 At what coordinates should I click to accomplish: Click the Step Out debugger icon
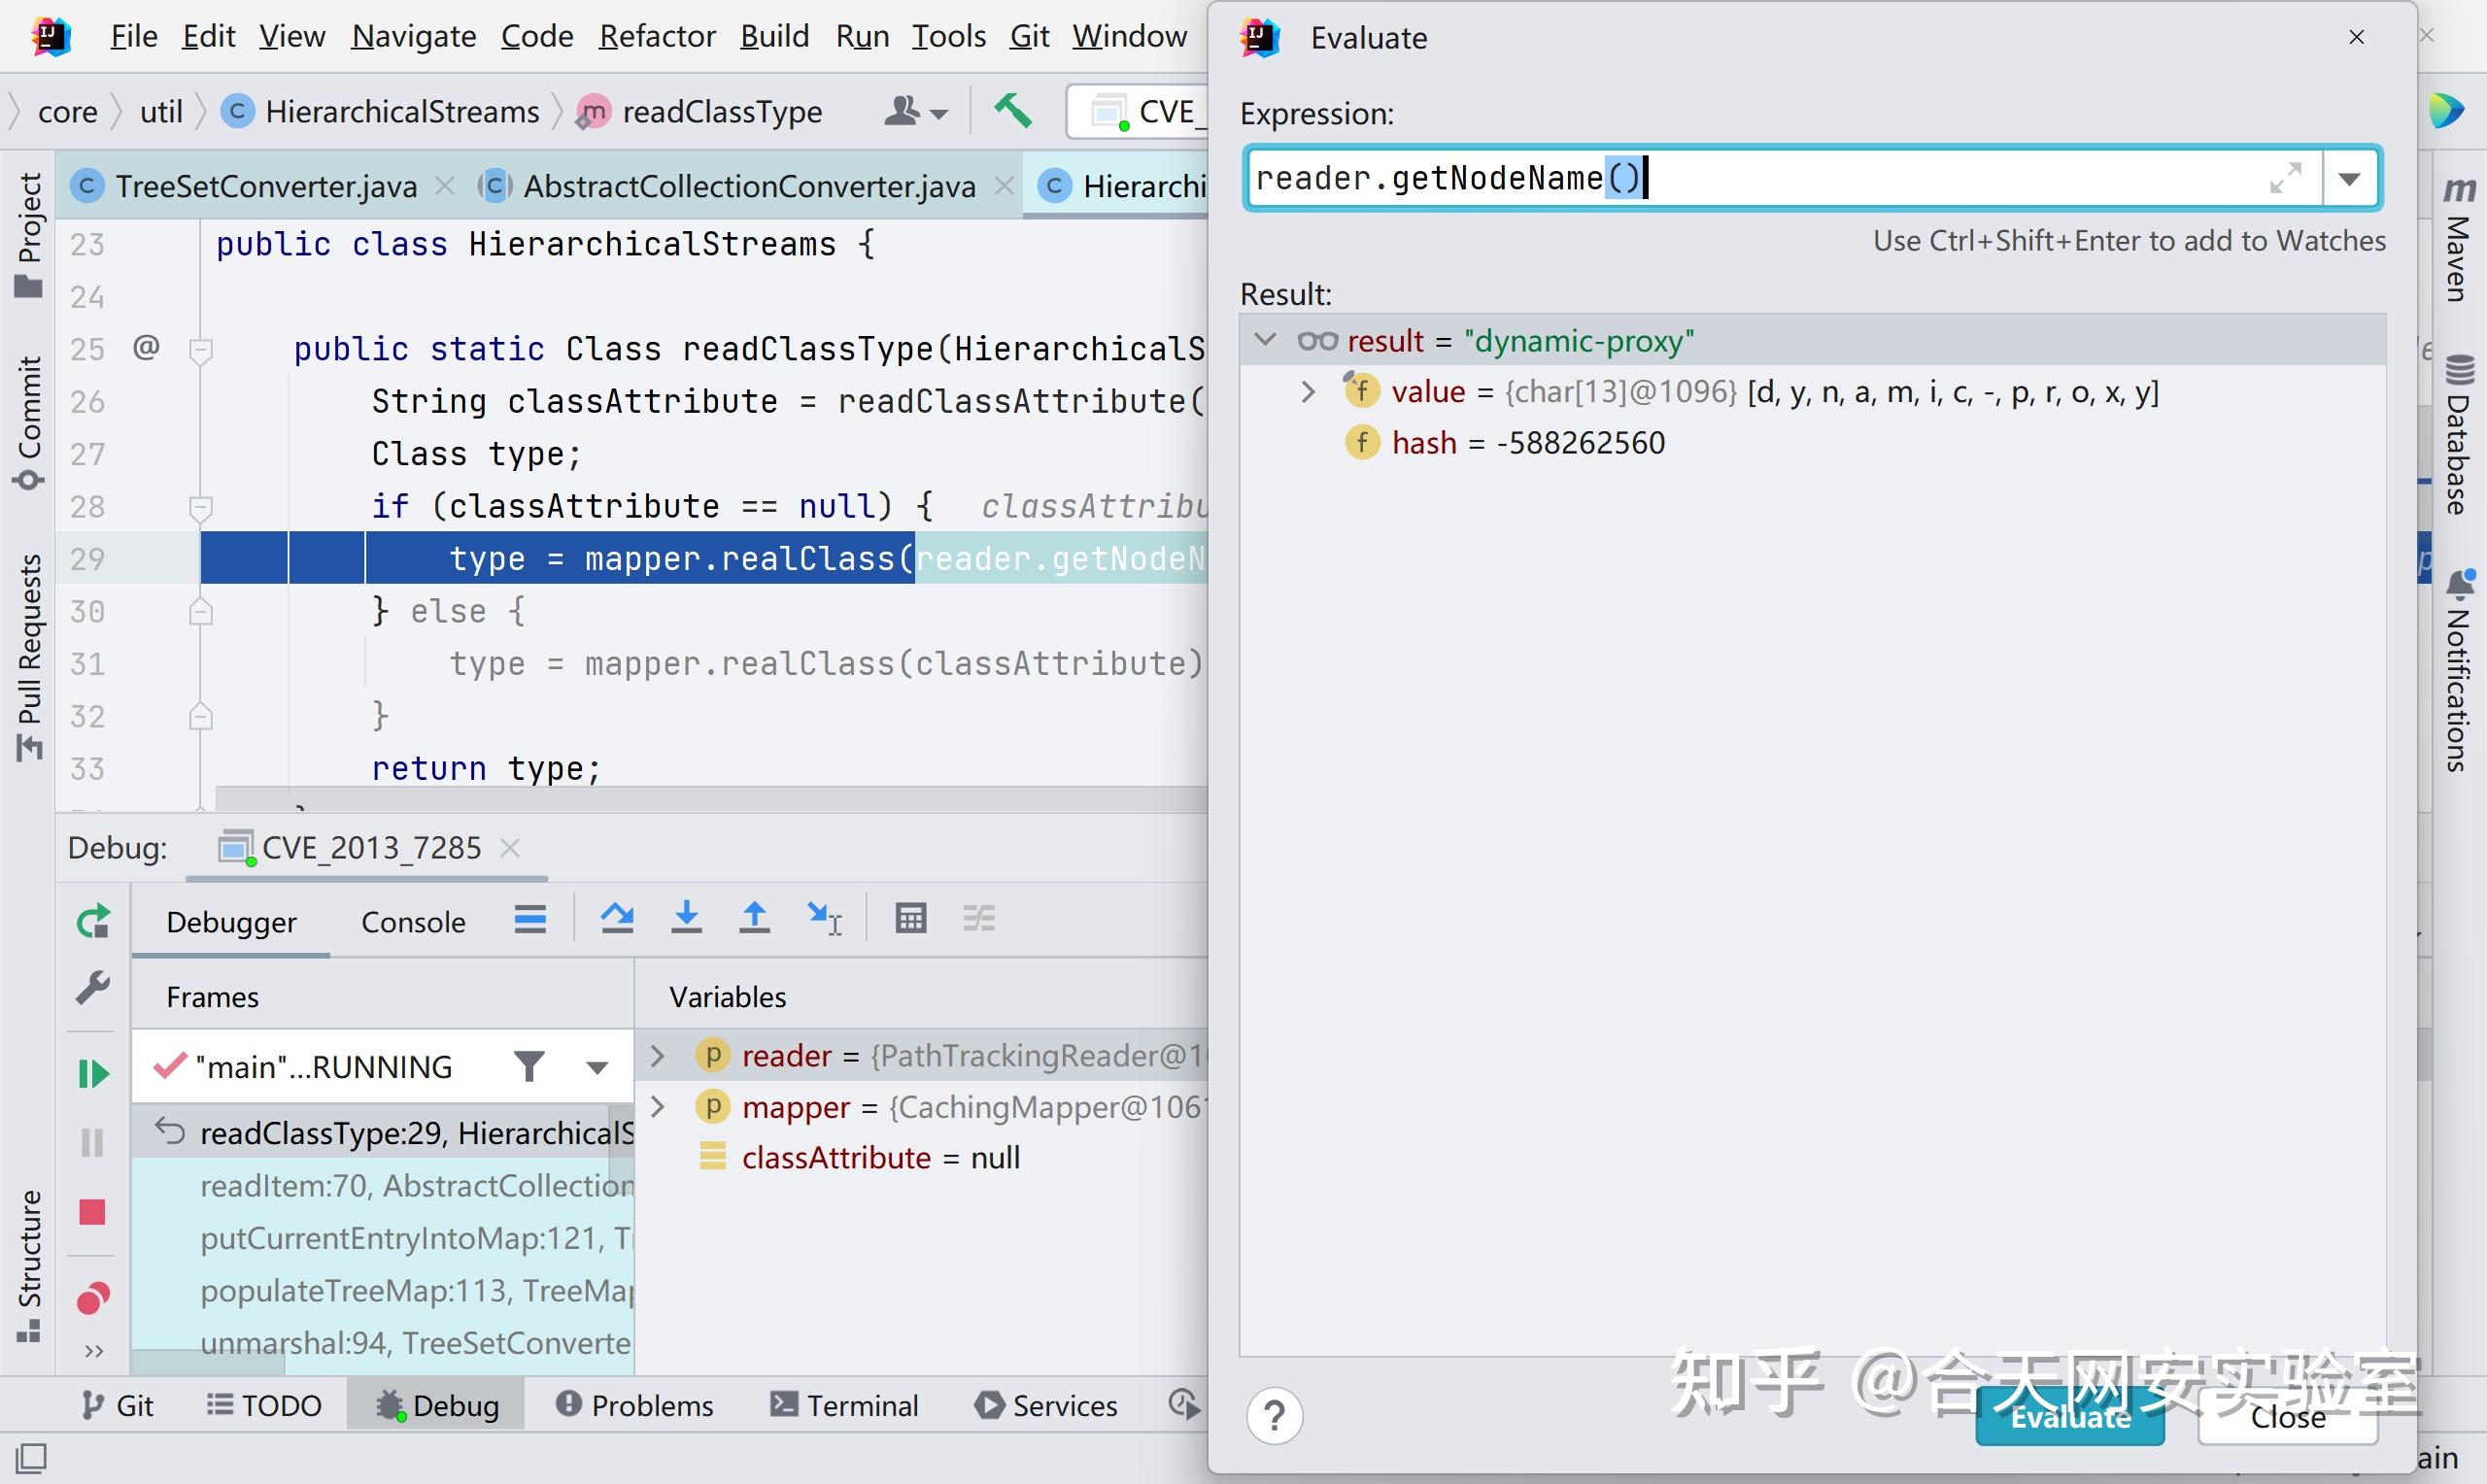(755, 916)
